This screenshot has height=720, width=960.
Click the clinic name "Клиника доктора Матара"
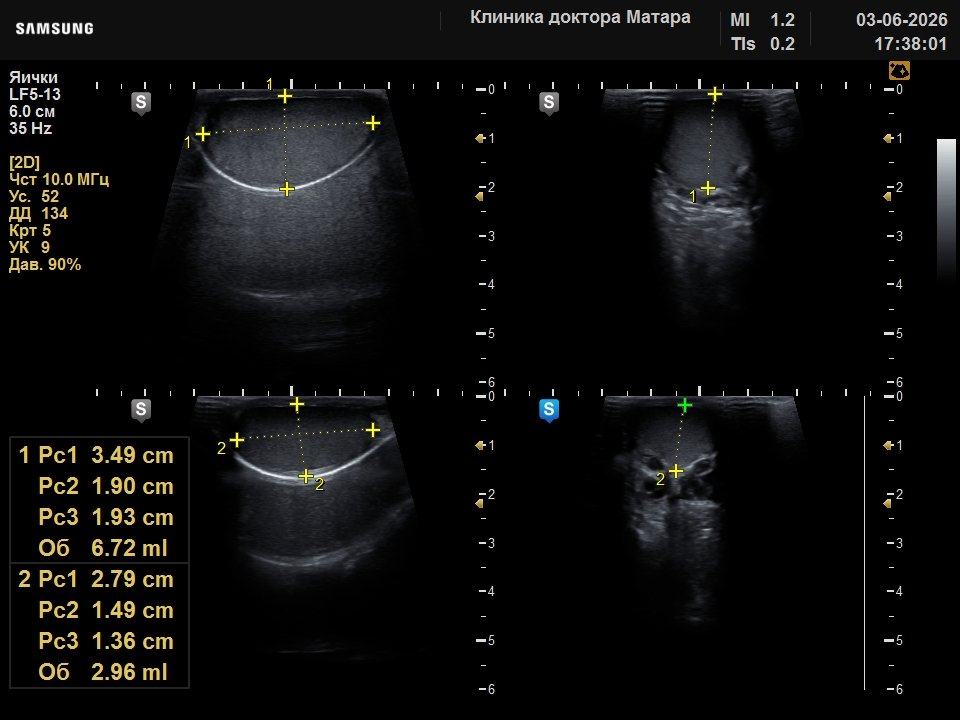580,17
